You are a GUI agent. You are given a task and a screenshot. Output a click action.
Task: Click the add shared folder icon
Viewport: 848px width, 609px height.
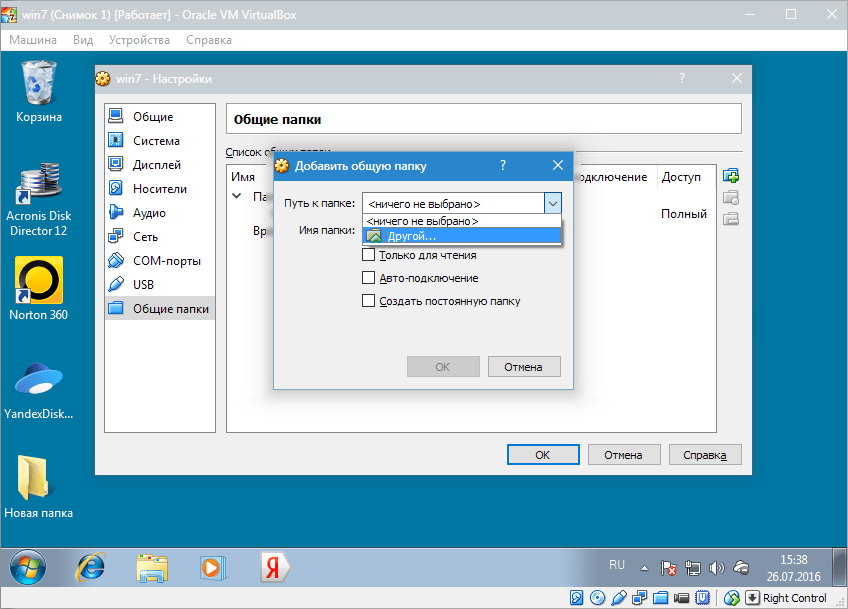point(730,177)
